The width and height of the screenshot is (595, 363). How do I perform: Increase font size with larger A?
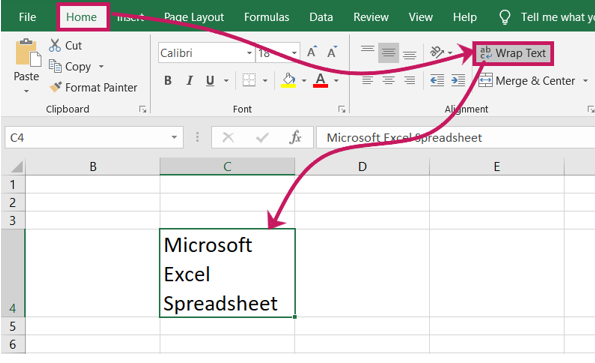click(312, 52)
